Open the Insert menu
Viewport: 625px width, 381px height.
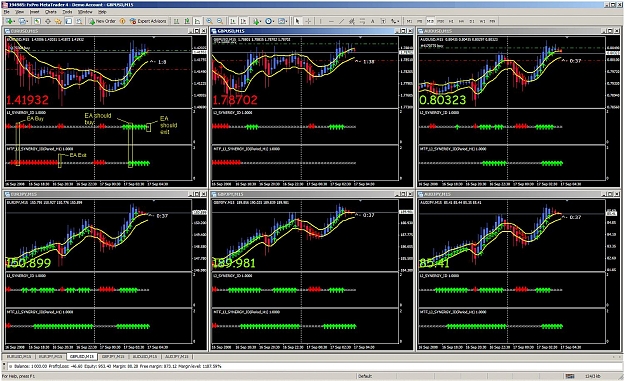35,12
